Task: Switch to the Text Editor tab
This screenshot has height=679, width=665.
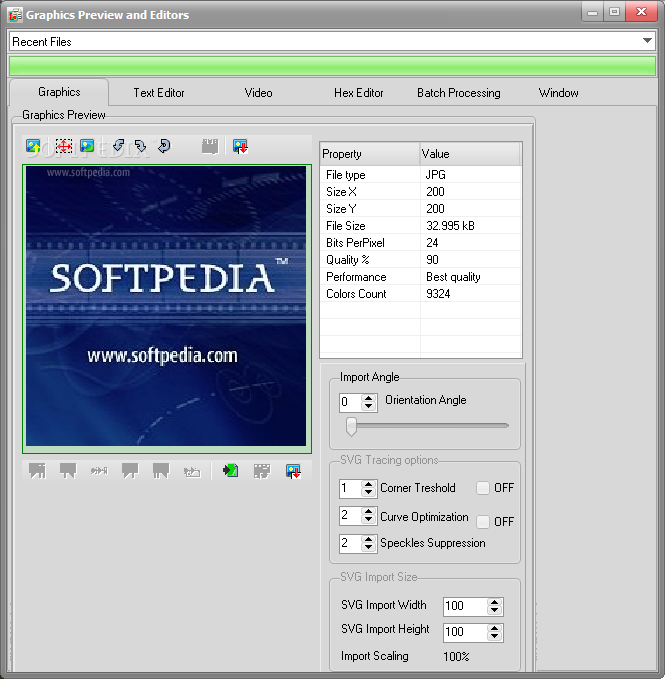Action: [x=159, y=93]
